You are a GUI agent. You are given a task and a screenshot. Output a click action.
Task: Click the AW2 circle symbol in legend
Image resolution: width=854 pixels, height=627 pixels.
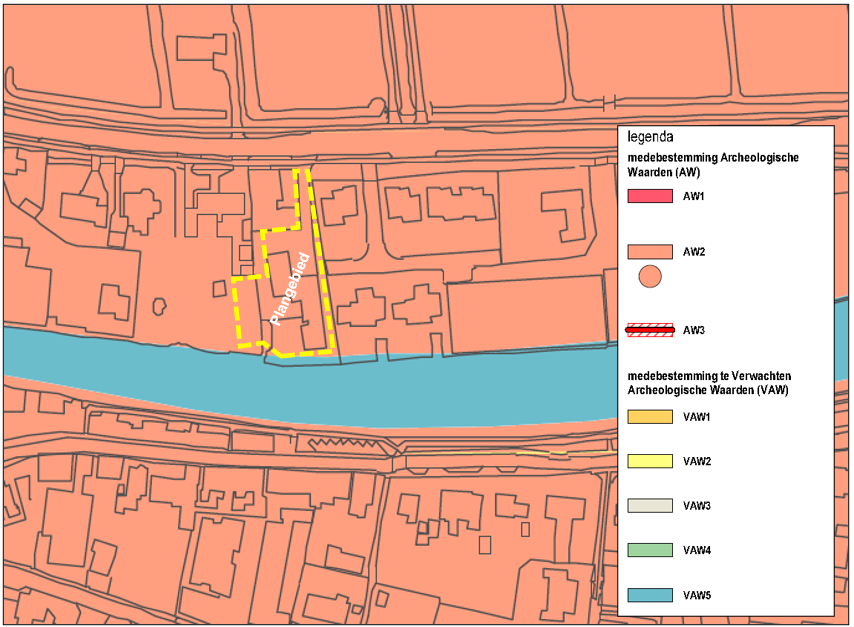650,277
